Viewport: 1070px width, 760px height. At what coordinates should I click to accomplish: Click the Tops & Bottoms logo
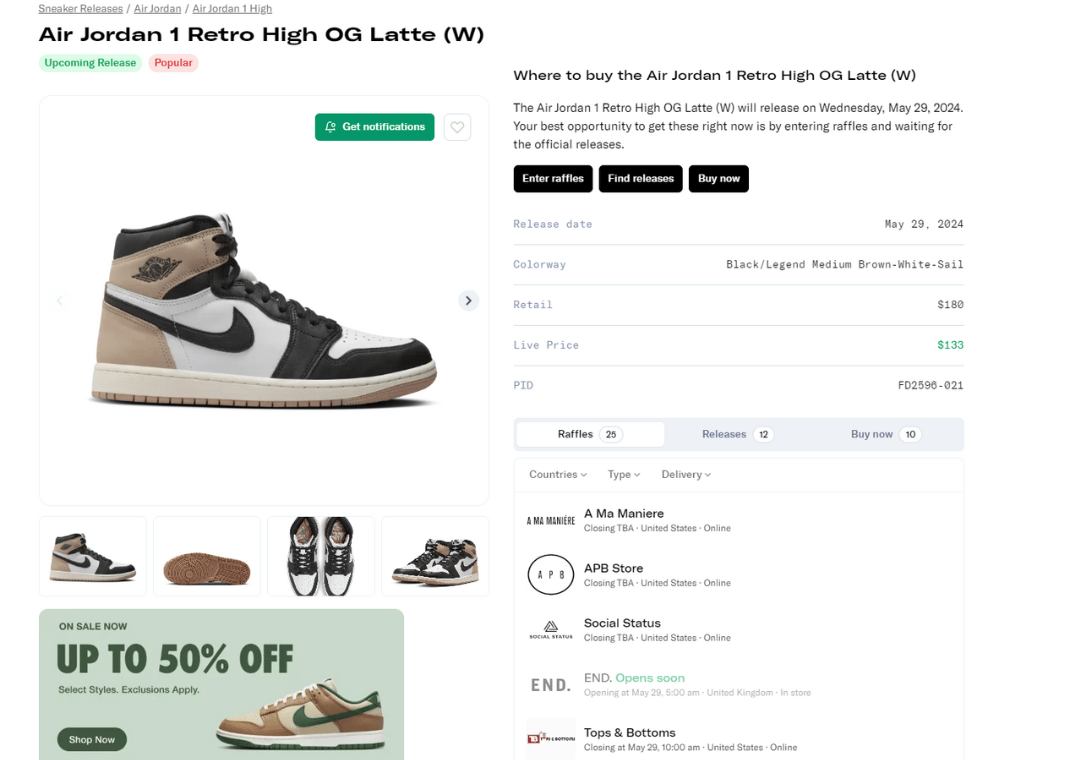click(x=551, y=739)
